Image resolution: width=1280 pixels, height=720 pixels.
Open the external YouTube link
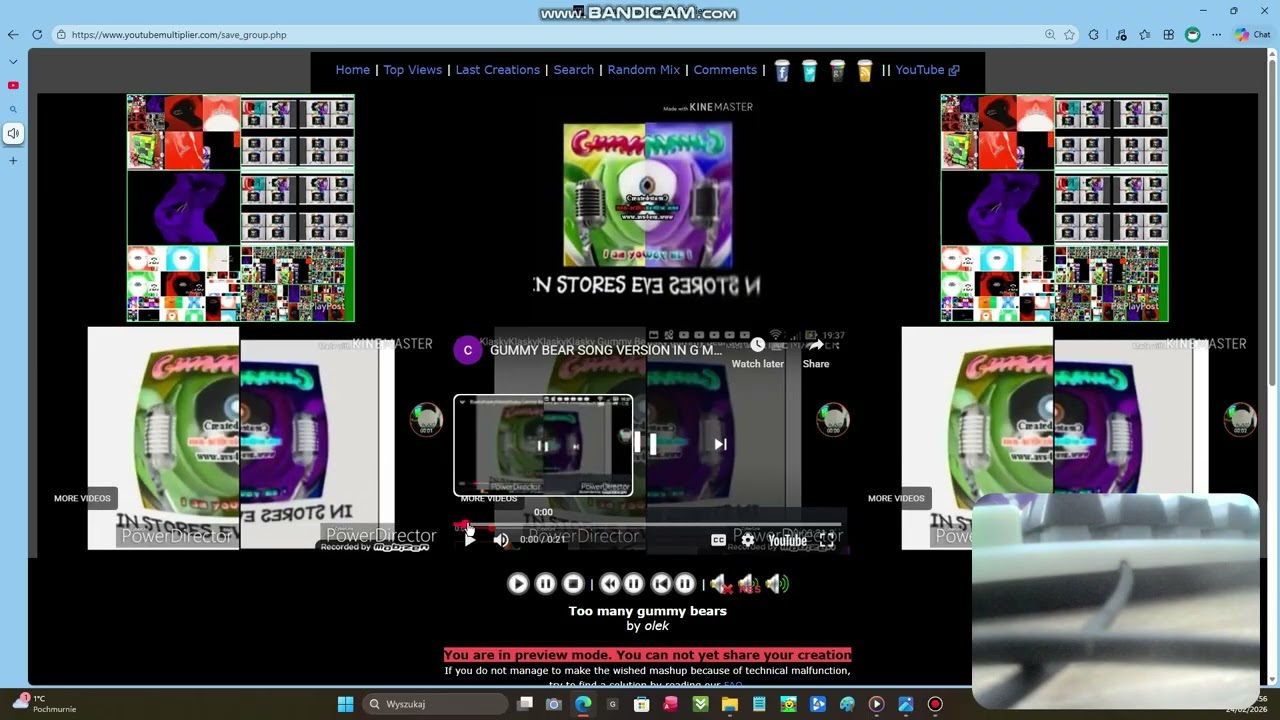coord(927,70)
